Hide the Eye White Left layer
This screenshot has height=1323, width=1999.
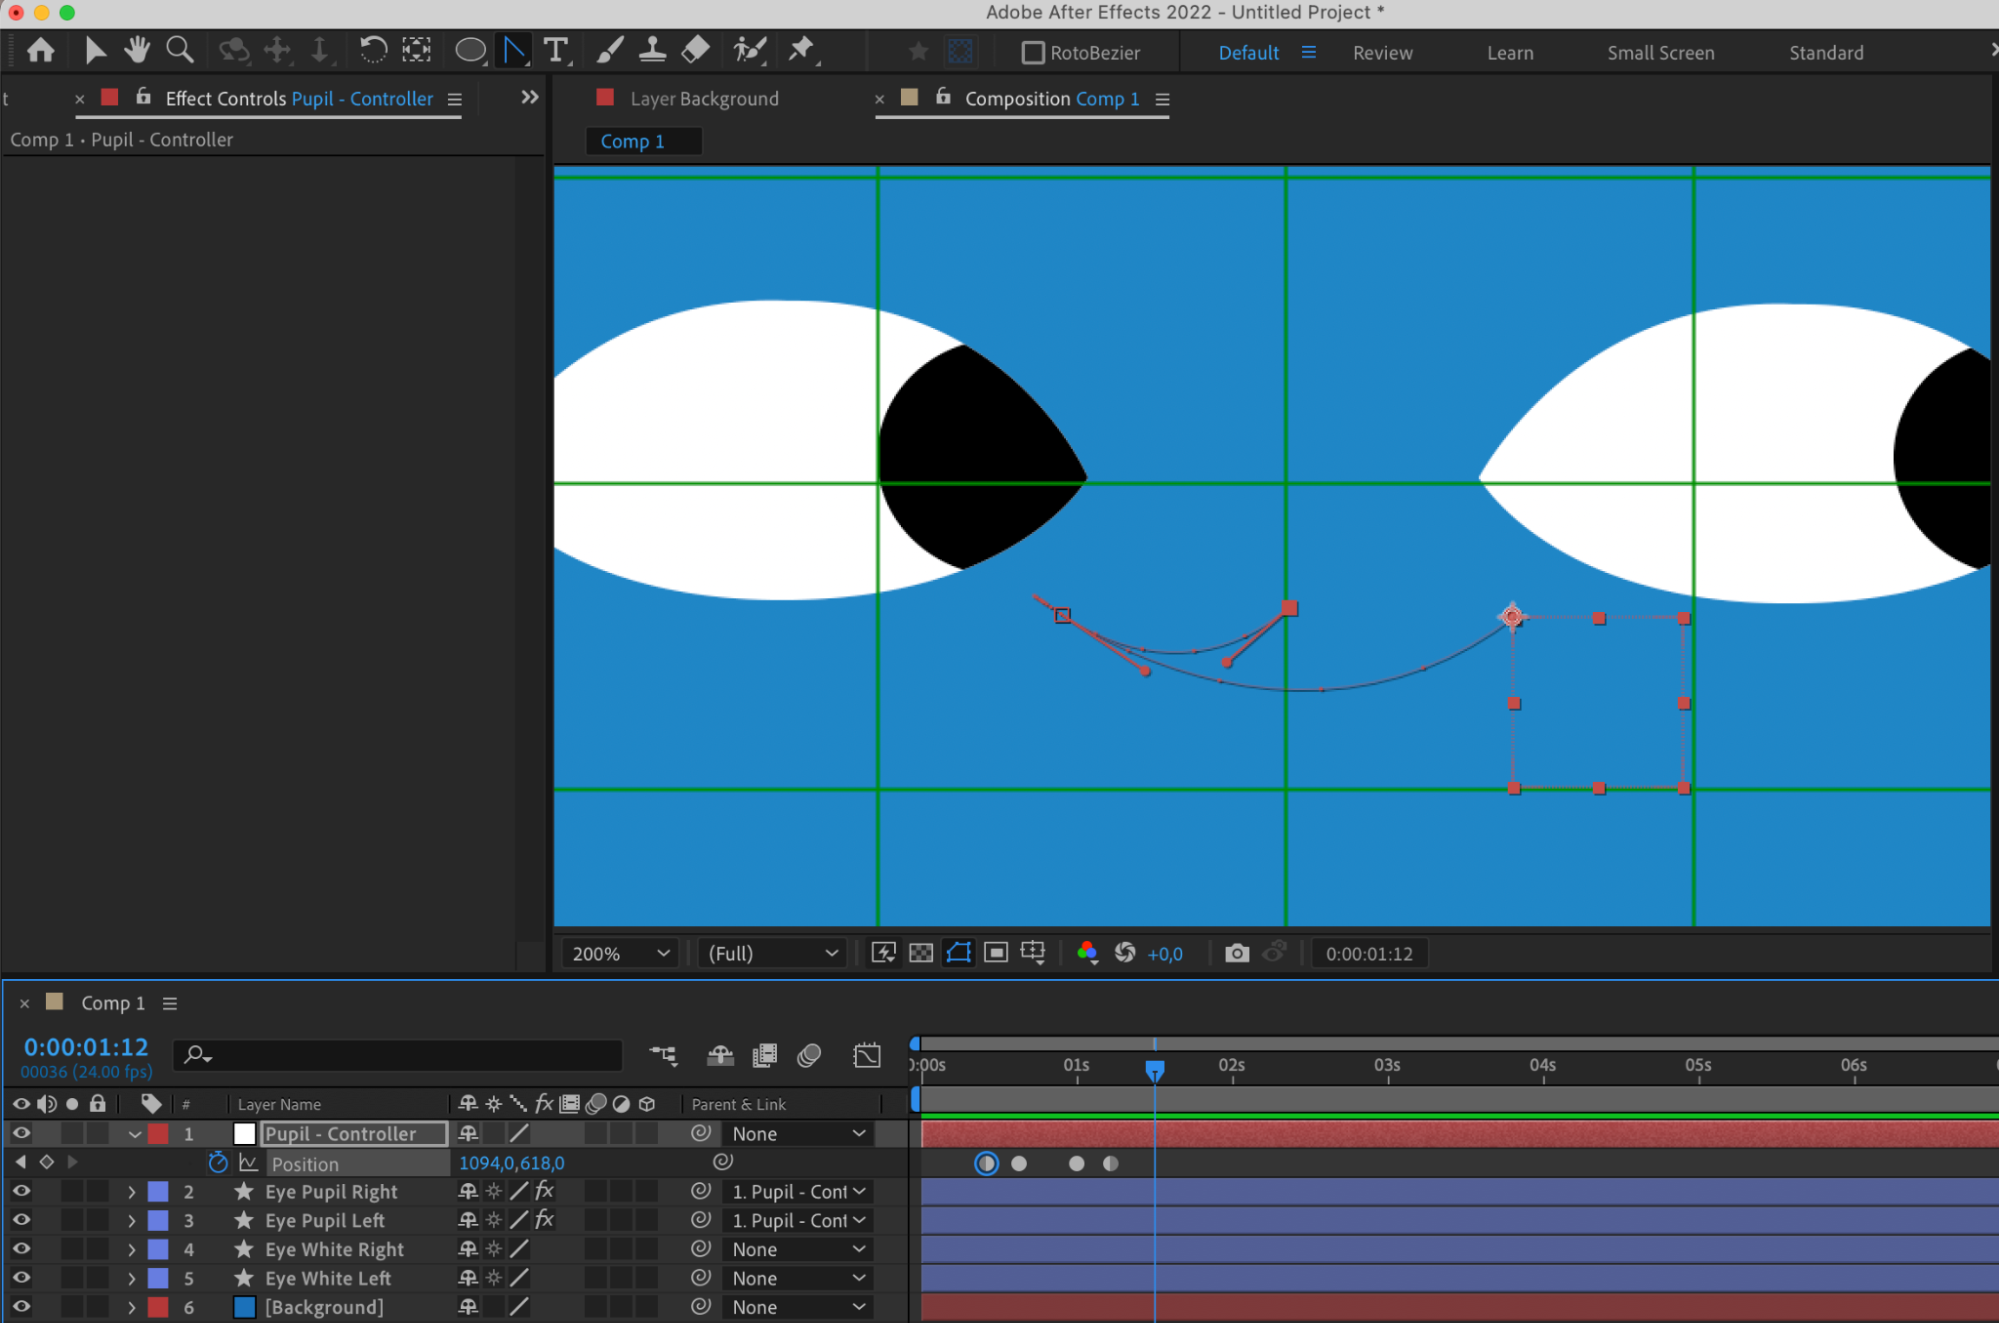click(21, 1278)
